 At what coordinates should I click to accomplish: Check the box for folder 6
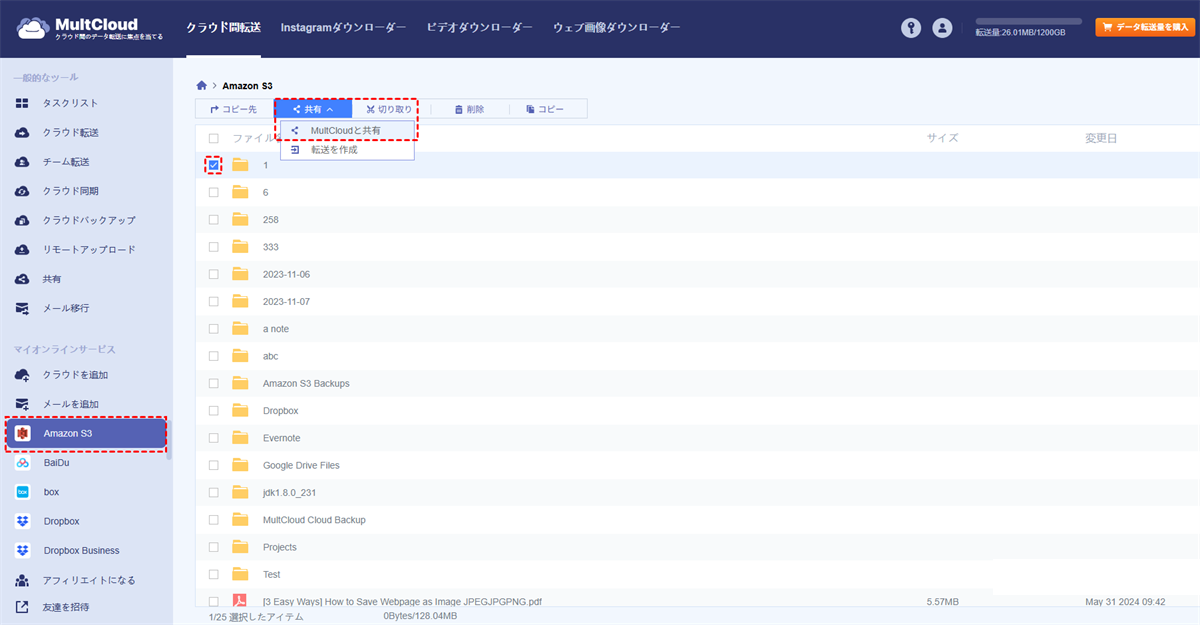pyautogui.click(x=213, y=192)
